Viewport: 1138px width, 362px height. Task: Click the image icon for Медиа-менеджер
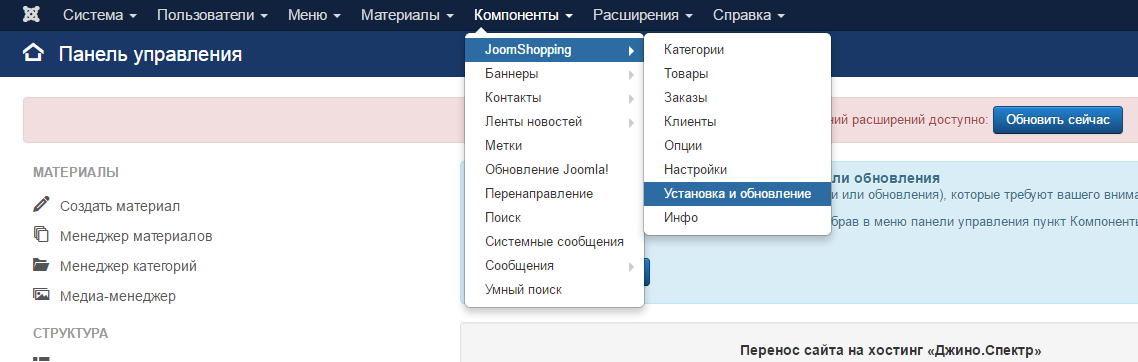pos(41,295)
